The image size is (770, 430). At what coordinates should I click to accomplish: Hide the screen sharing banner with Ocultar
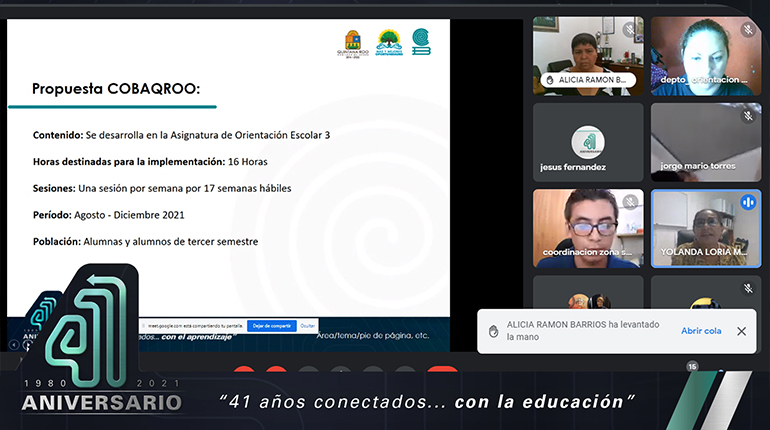point(308,325)
